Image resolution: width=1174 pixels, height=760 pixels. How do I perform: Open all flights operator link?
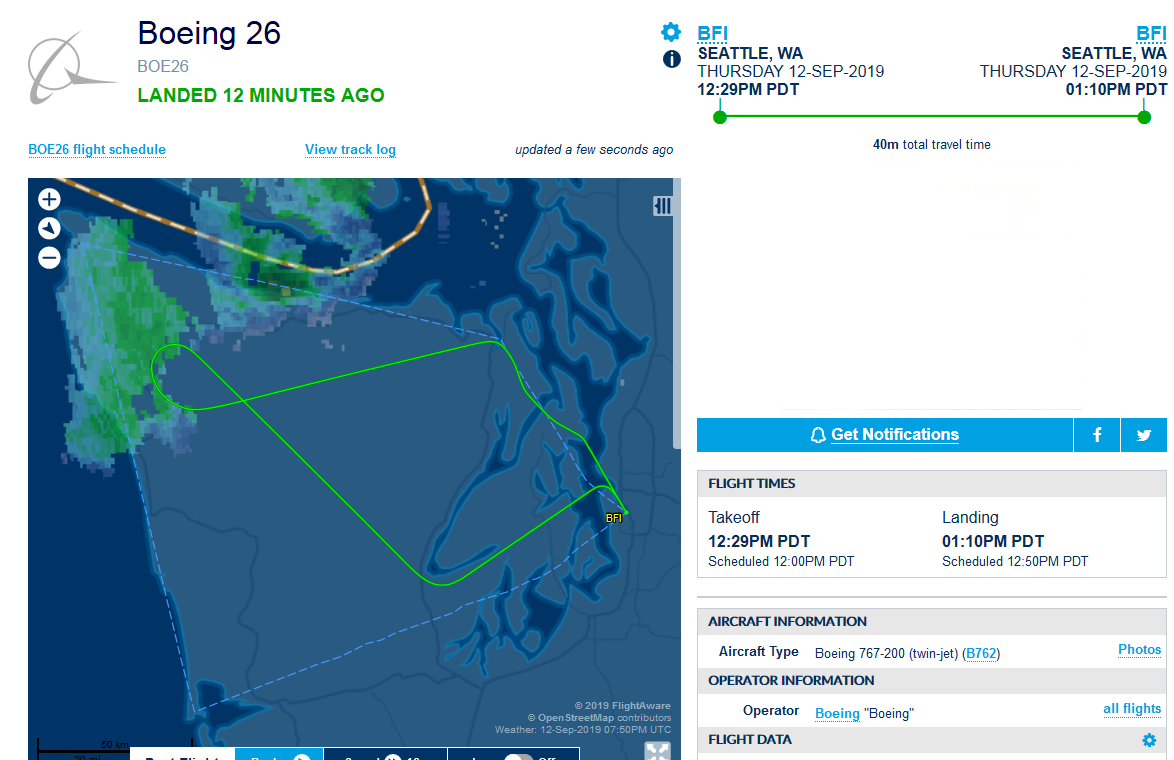(1132, 709)
